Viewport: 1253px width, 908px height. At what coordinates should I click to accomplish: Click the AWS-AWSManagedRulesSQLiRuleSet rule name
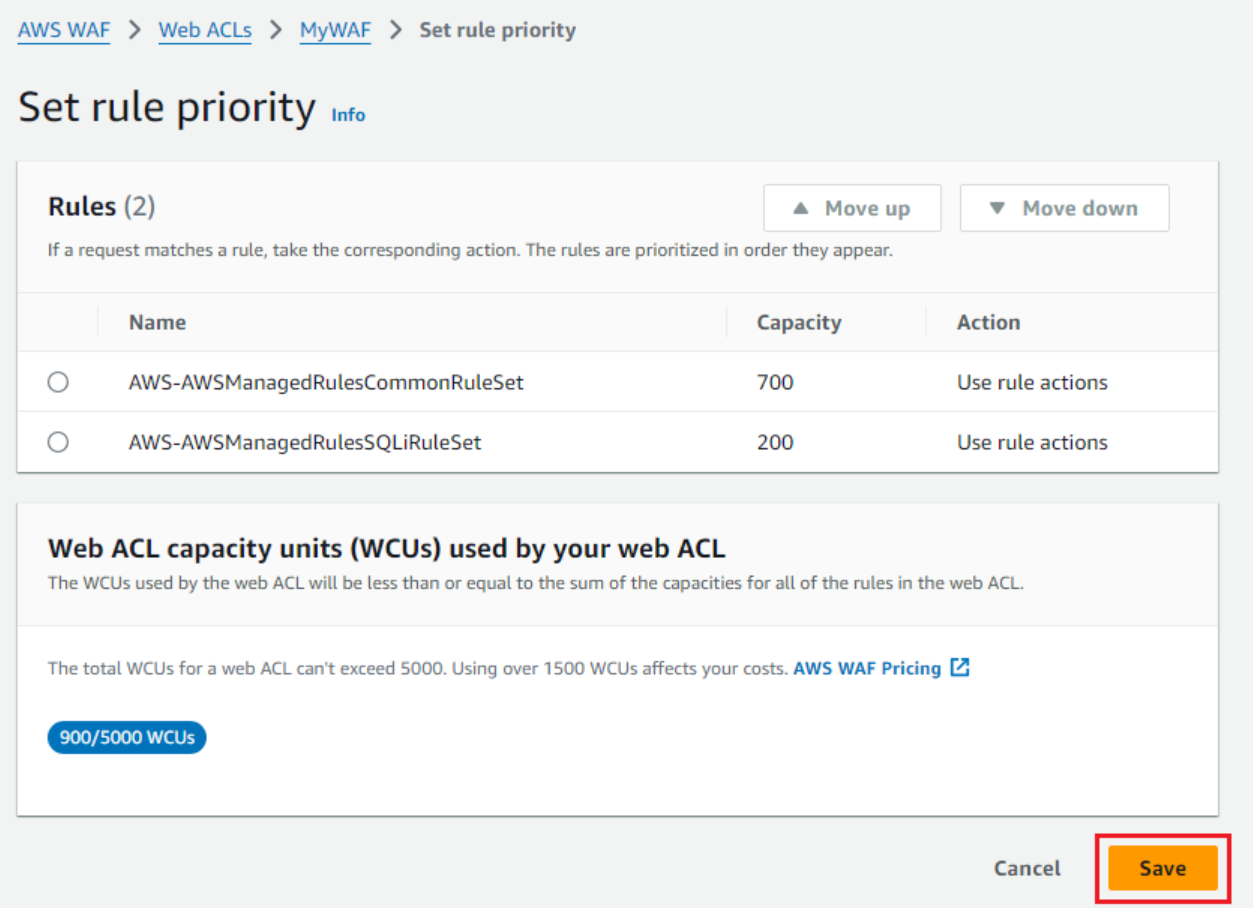tap(305, 442)
